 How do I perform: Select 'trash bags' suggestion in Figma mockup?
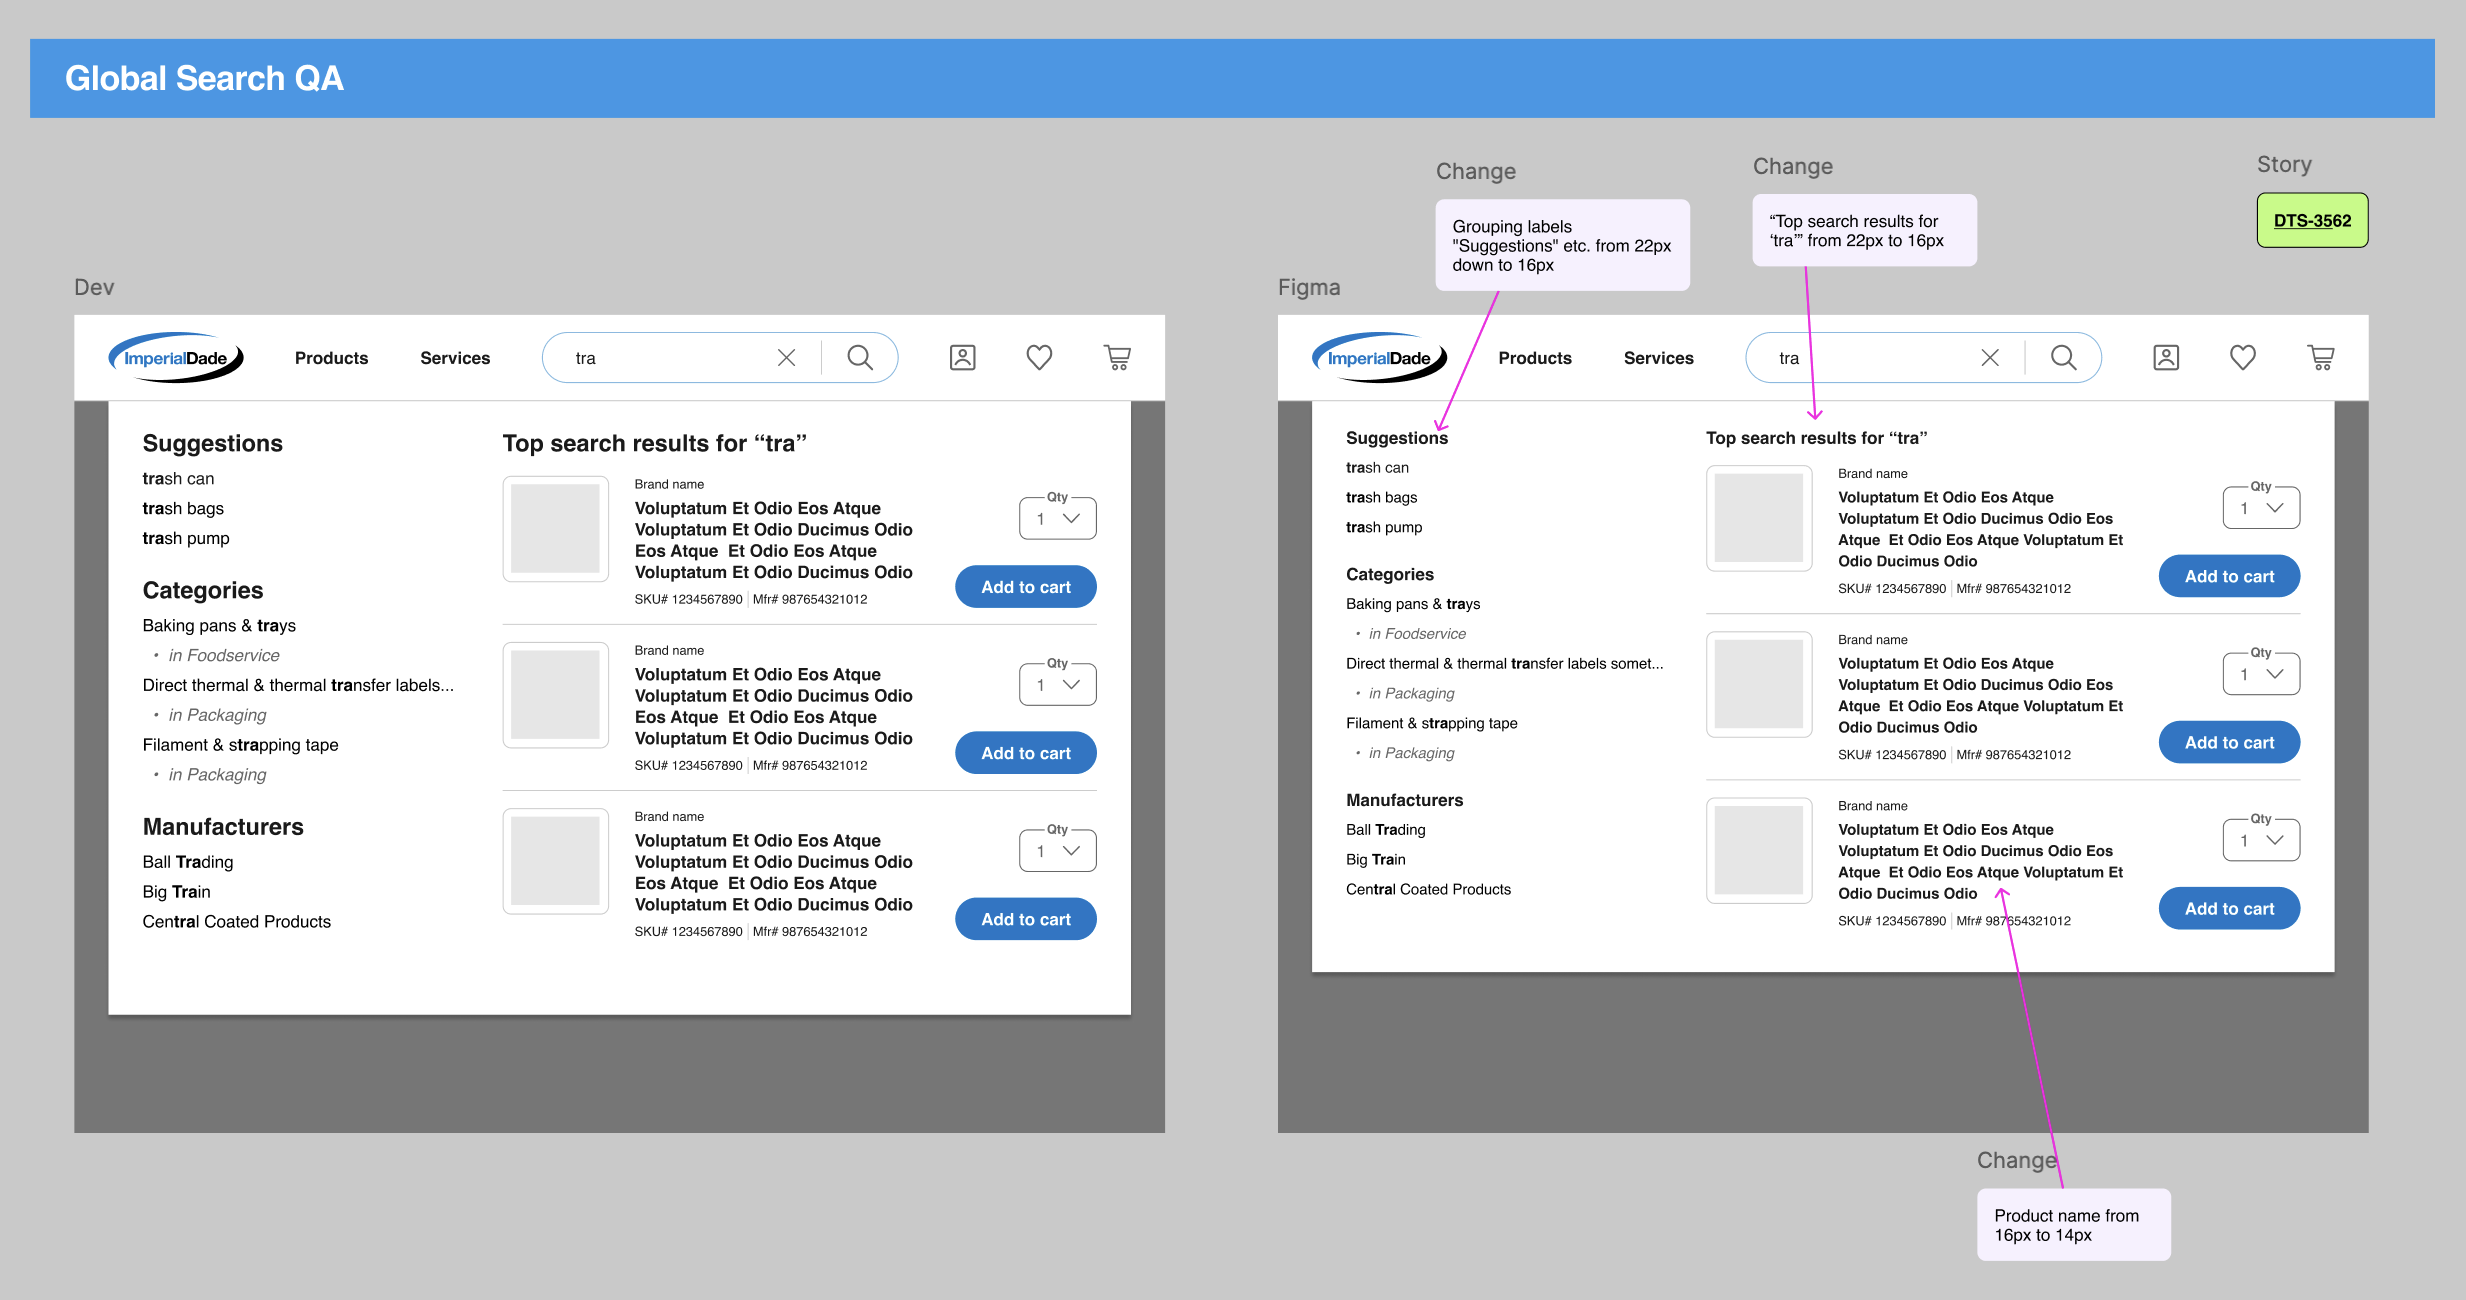click(x=1381, y=497)
